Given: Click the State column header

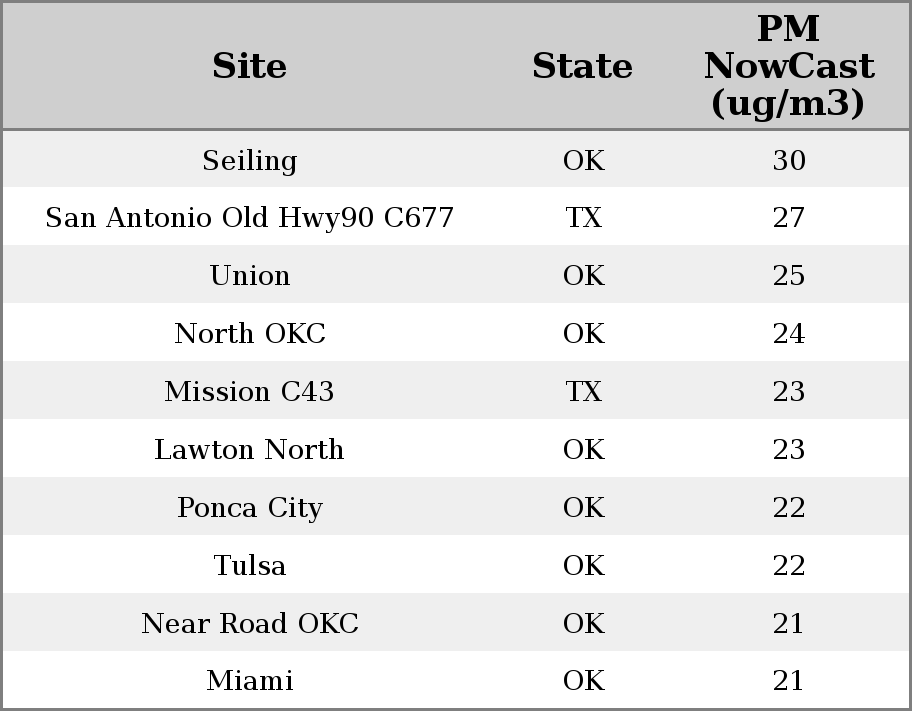Looking at the screenshot, I should pos(583,66).
